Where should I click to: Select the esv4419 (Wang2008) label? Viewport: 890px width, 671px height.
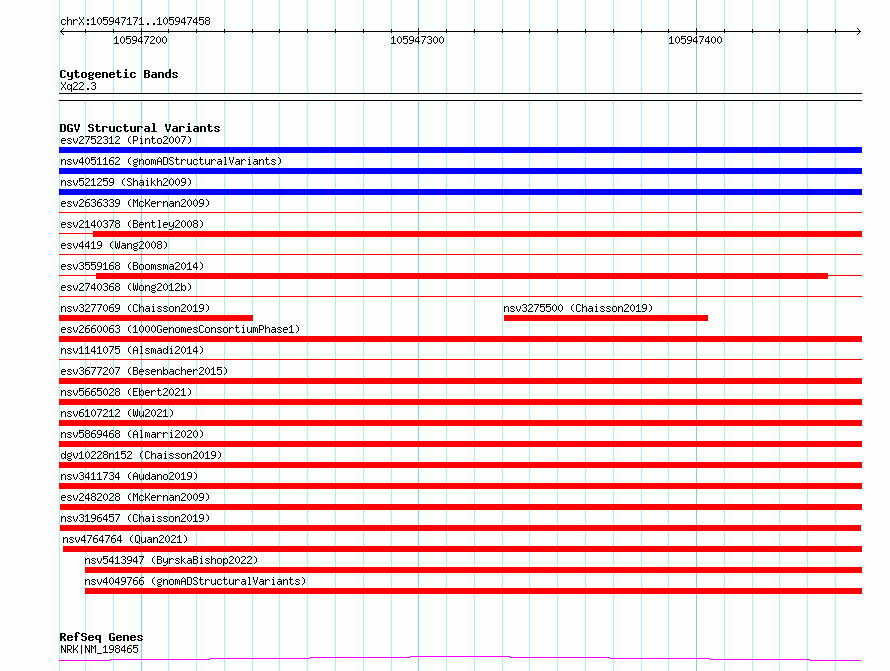click(x=114, y=245)
